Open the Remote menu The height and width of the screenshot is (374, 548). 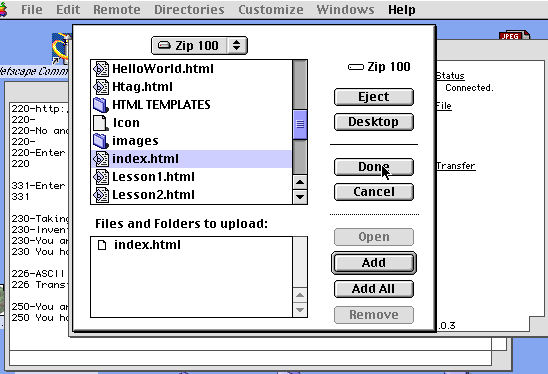coord(117,9)
